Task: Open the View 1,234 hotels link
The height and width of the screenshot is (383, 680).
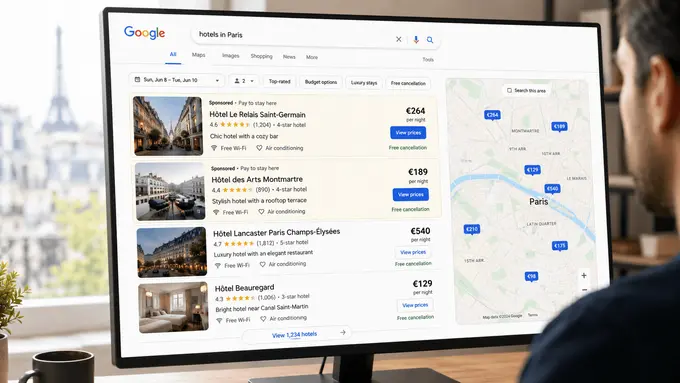Action: tap(294, 334)
